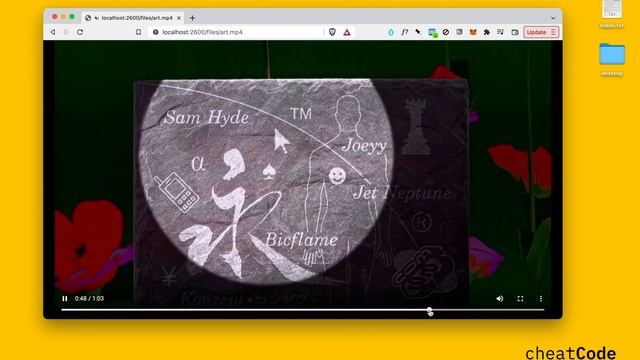
Task: Select the localhost:2600/files/art.mp4 tab
Action: pyautogui.click(x=133, y=18)
